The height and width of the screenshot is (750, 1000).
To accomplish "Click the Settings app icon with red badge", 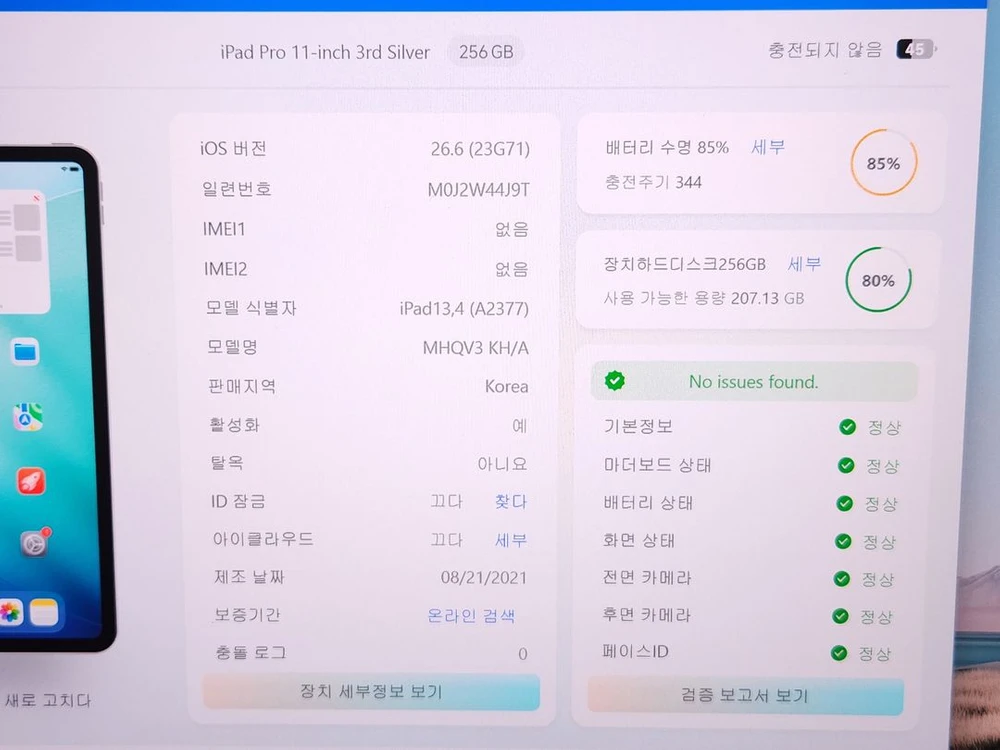I will click(x=34, y=543).
